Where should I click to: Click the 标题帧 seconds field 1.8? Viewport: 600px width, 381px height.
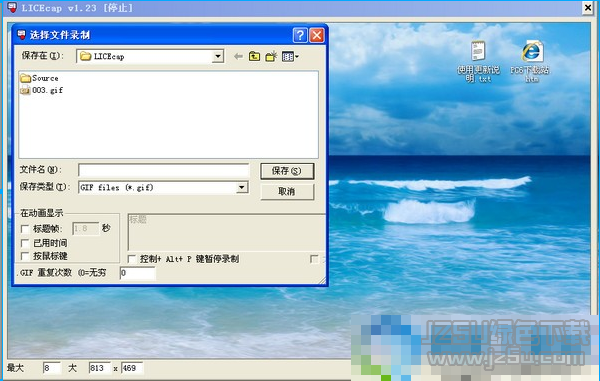click(x=86, y=229)
